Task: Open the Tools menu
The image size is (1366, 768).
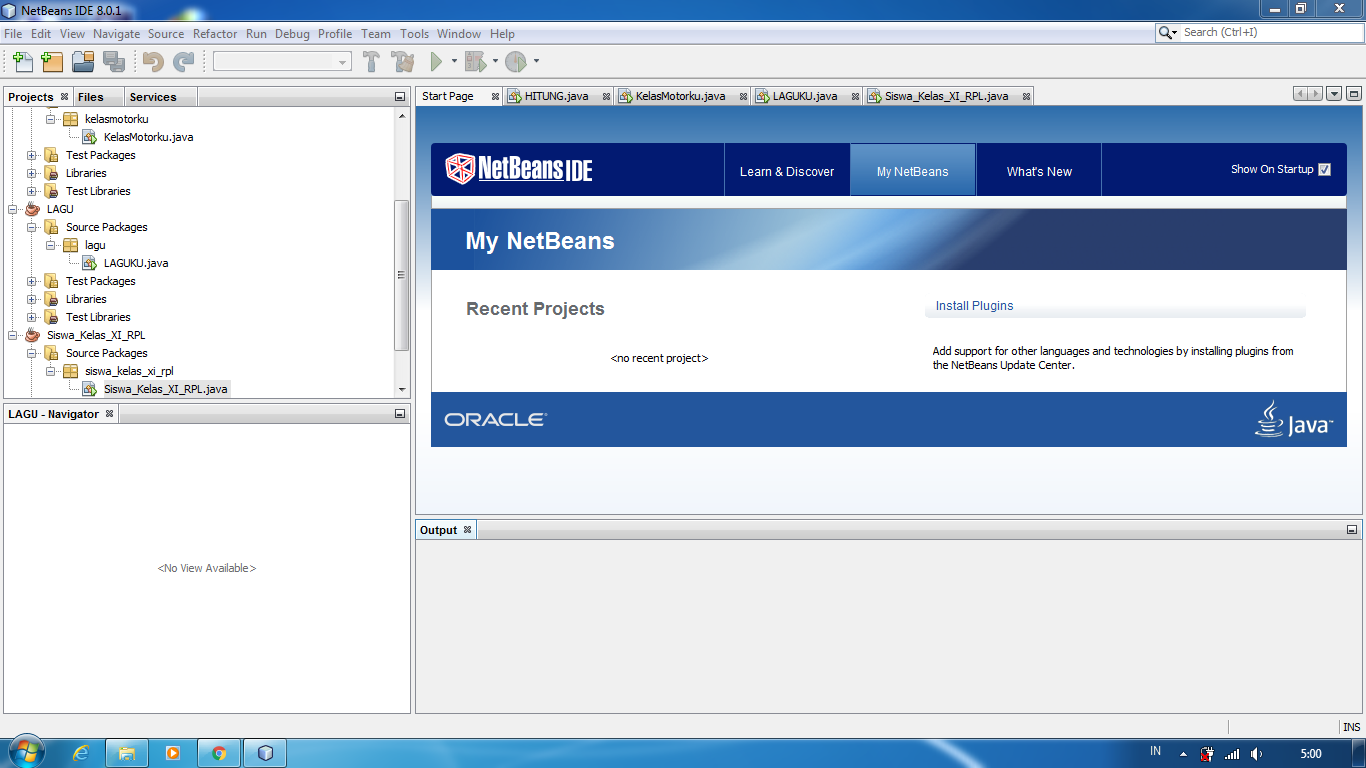Action: pos(413,33)
